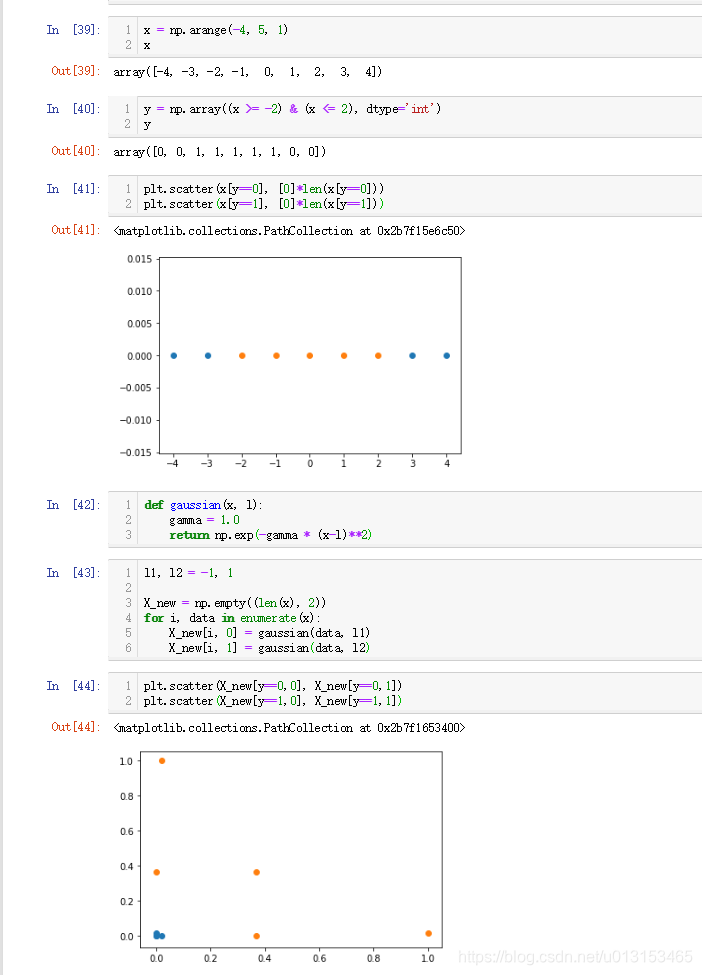Click the orange point near x=1.0 in second plot
The width and height of the screenshot is (702, 975).
428,933
